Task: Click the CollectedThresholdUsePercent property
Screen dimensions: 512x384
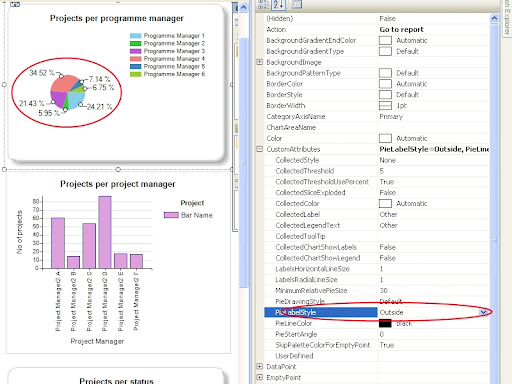Action: [x=322, y=182]
